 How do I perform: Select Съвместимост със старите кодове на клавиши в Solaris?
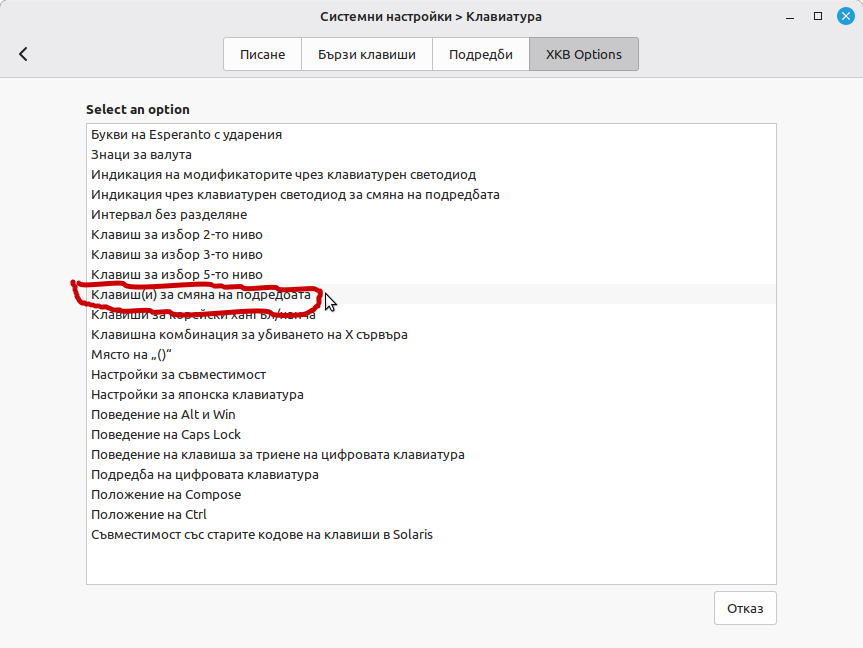432,535
